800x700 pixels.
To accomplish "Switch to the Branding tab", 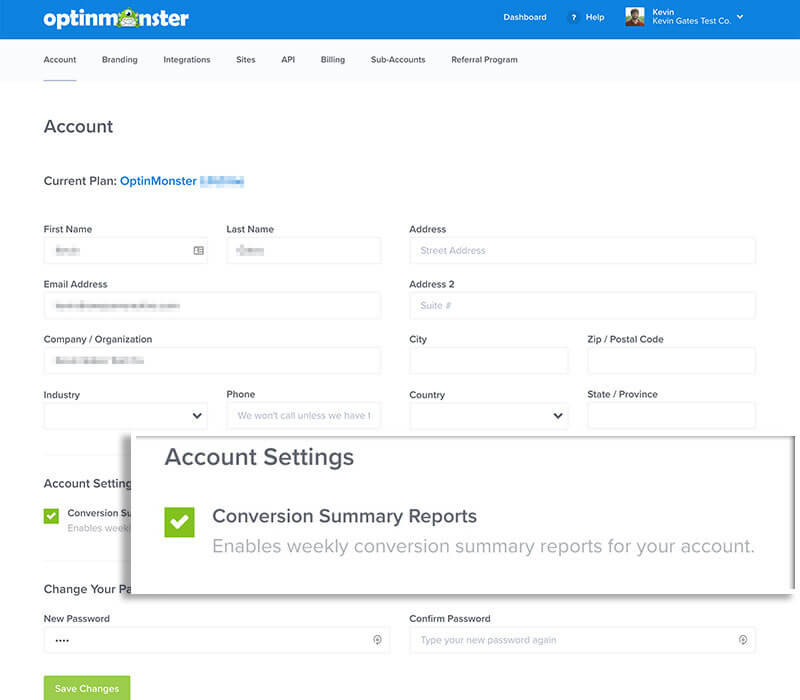I will (x=119, y=60).
